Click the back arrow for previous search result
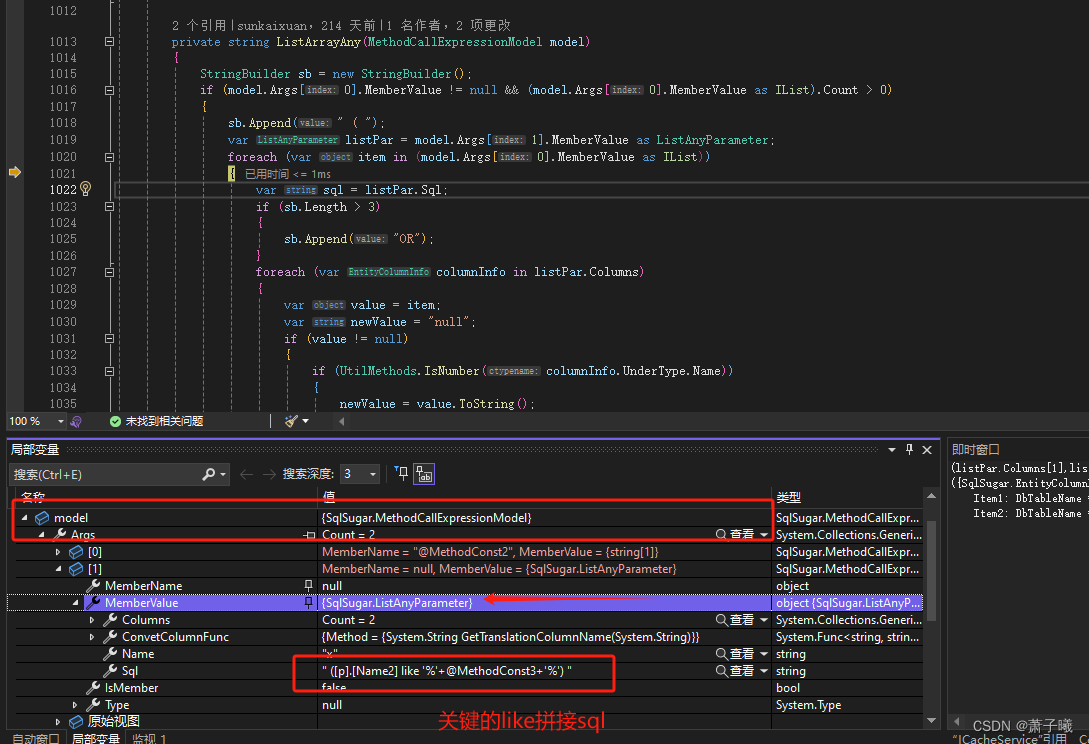 click(x=246, y=474)
